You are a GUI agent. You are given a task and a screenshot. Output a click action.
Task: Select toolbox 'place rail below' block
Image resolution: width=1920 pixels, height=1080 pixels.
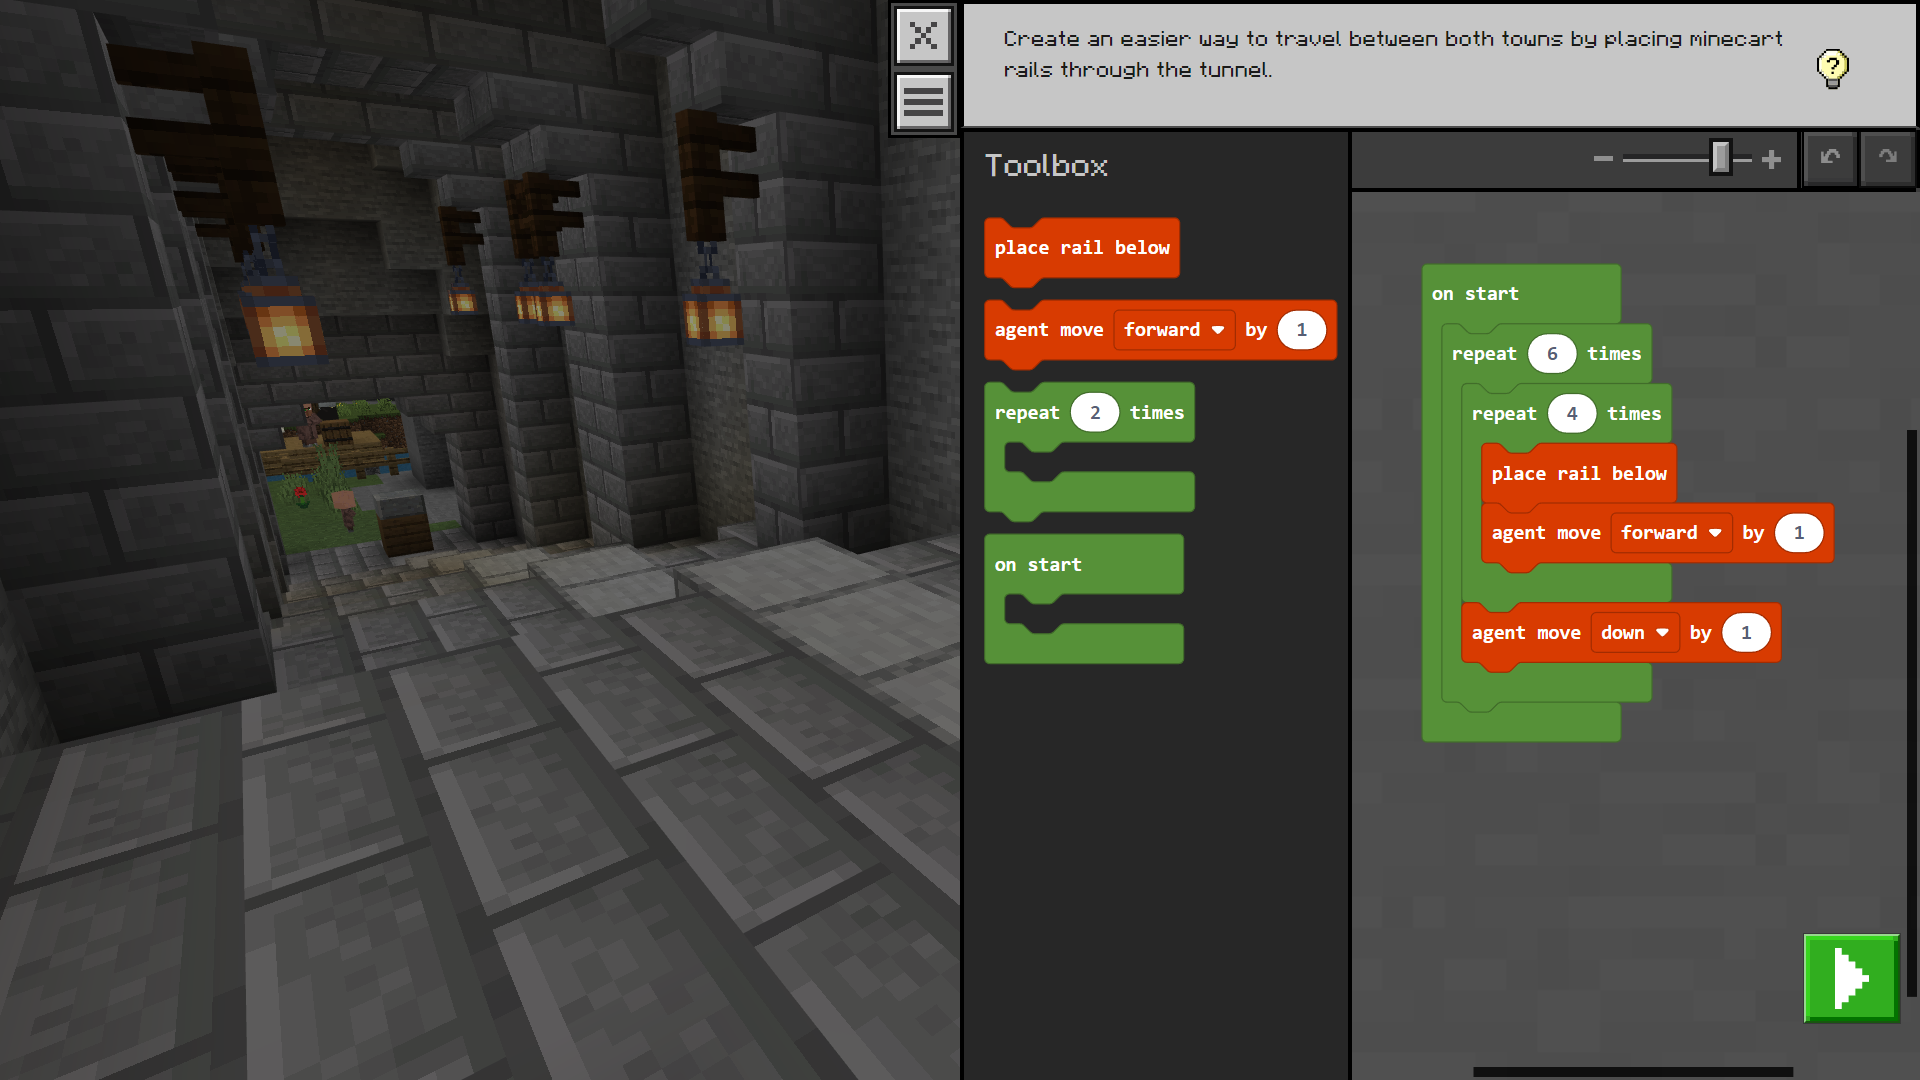click(1081, 248)
